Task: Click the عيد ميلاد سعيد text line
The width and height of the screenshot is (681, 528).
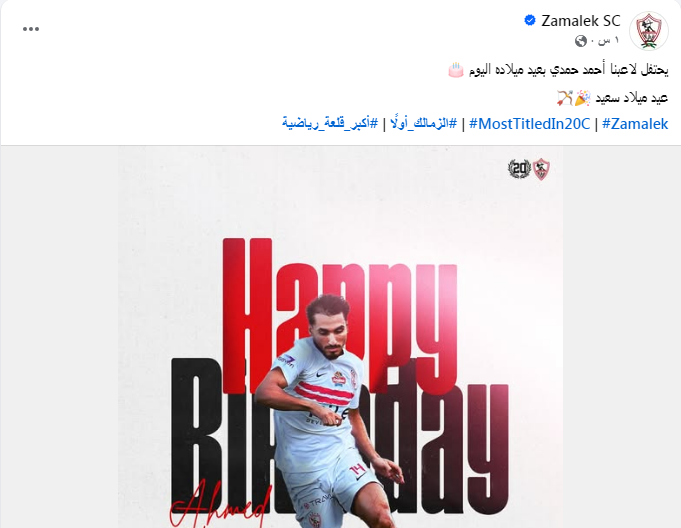Action: click(x=612, y=98)
